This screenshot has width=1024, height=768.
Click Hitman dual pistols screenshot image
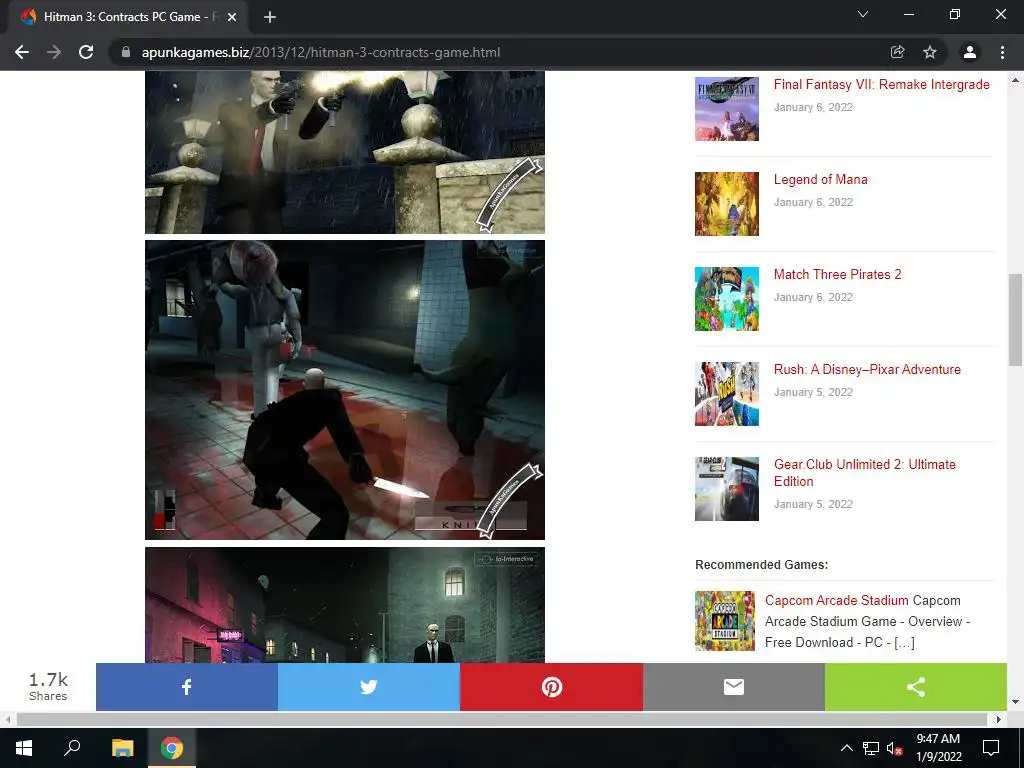tap(345, 152)
